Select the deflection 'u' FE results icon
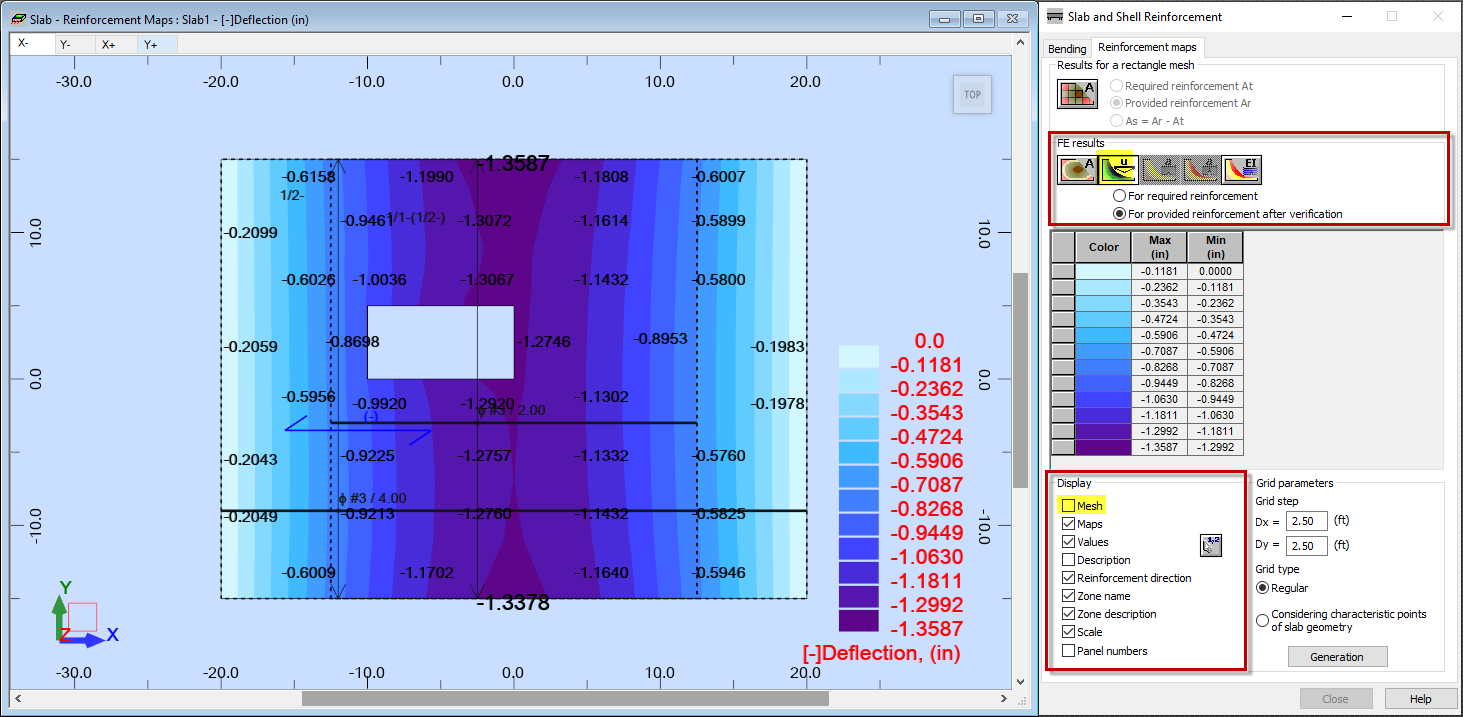The image size is (1463, 717). [1119, 170]
